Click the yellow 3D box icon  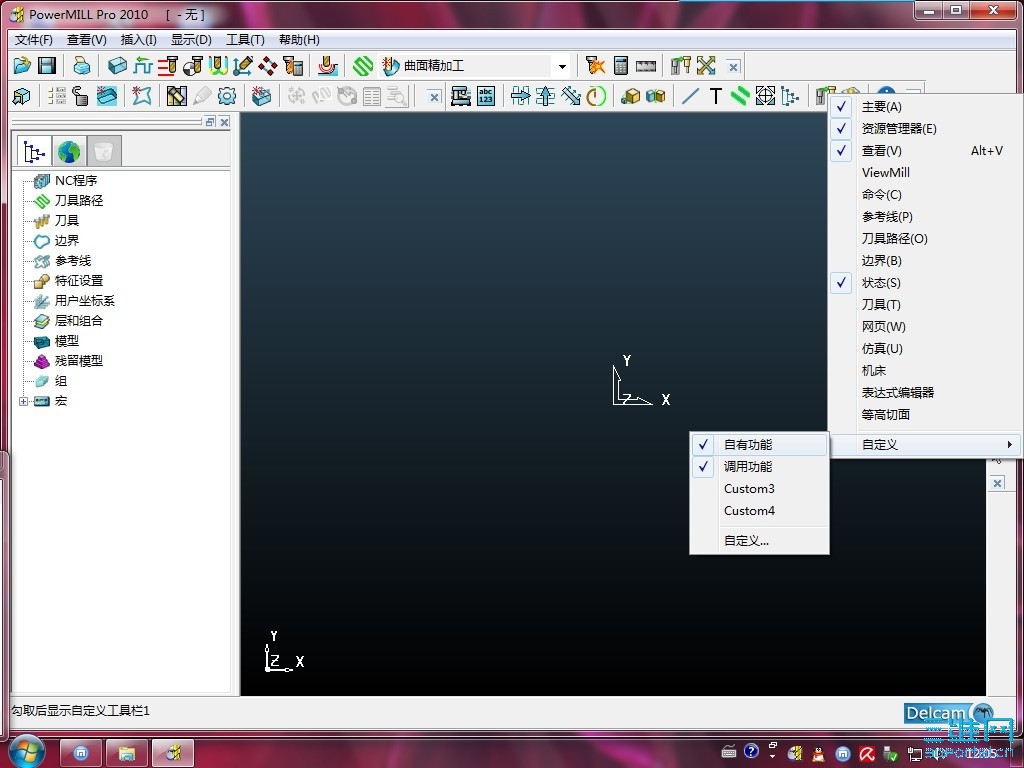630,97
